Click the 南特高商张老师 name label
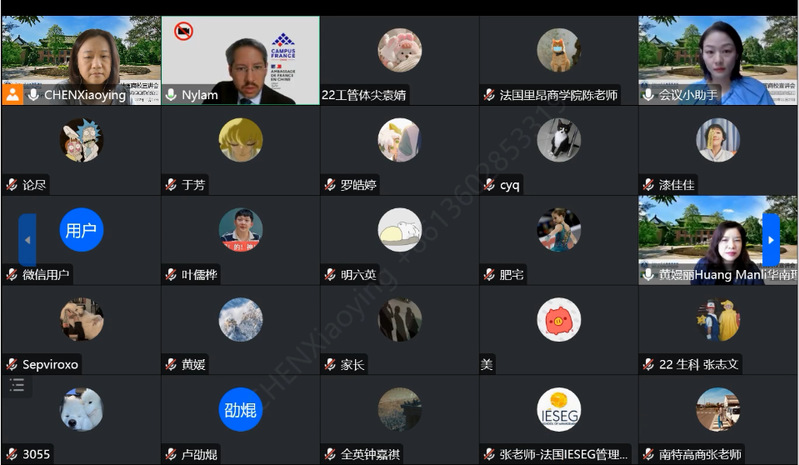Viewport: 799px width, 465px height. (700, 454)
